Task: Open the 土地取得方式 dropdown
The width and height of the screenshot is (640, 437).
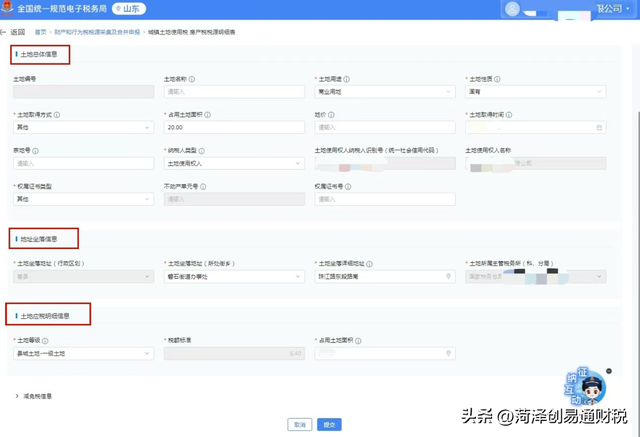Action: click(83, 127)
